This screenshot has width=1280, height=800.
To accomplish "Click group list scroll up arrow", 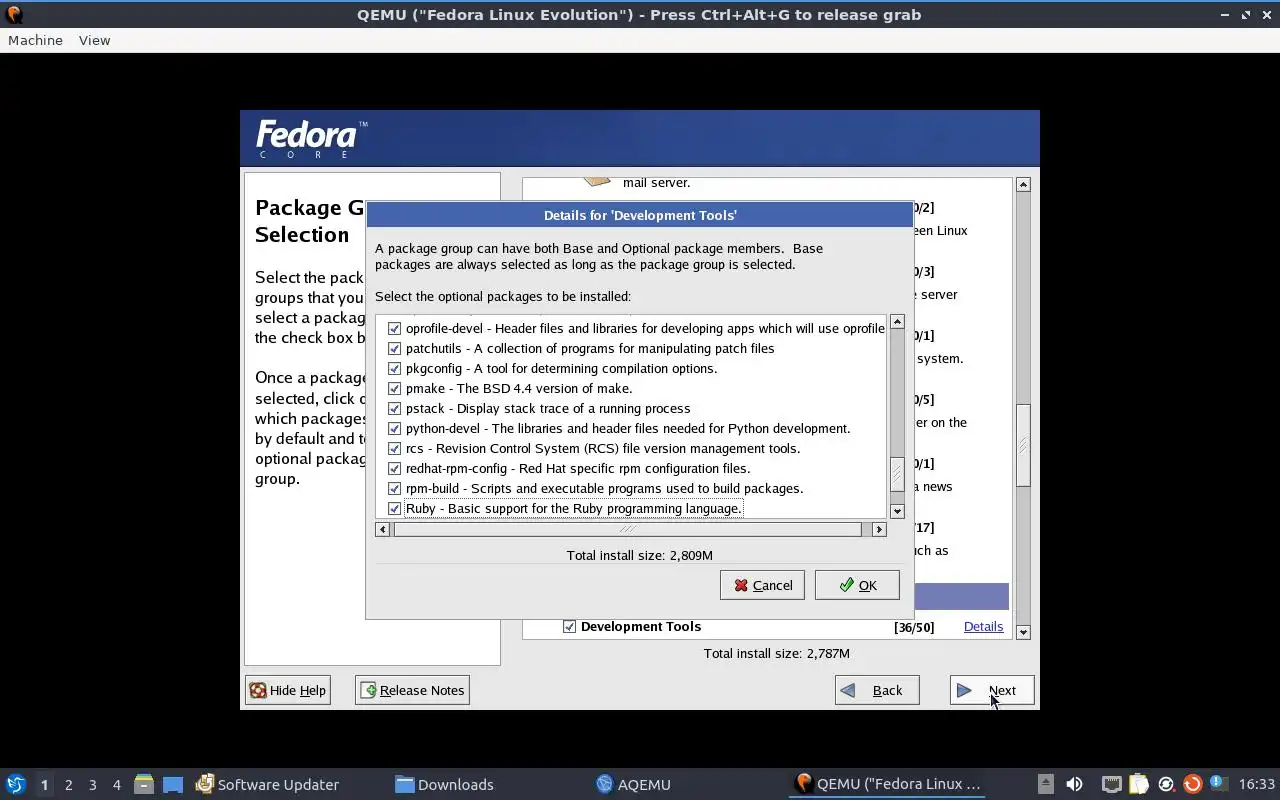I will coord(1023,184).
